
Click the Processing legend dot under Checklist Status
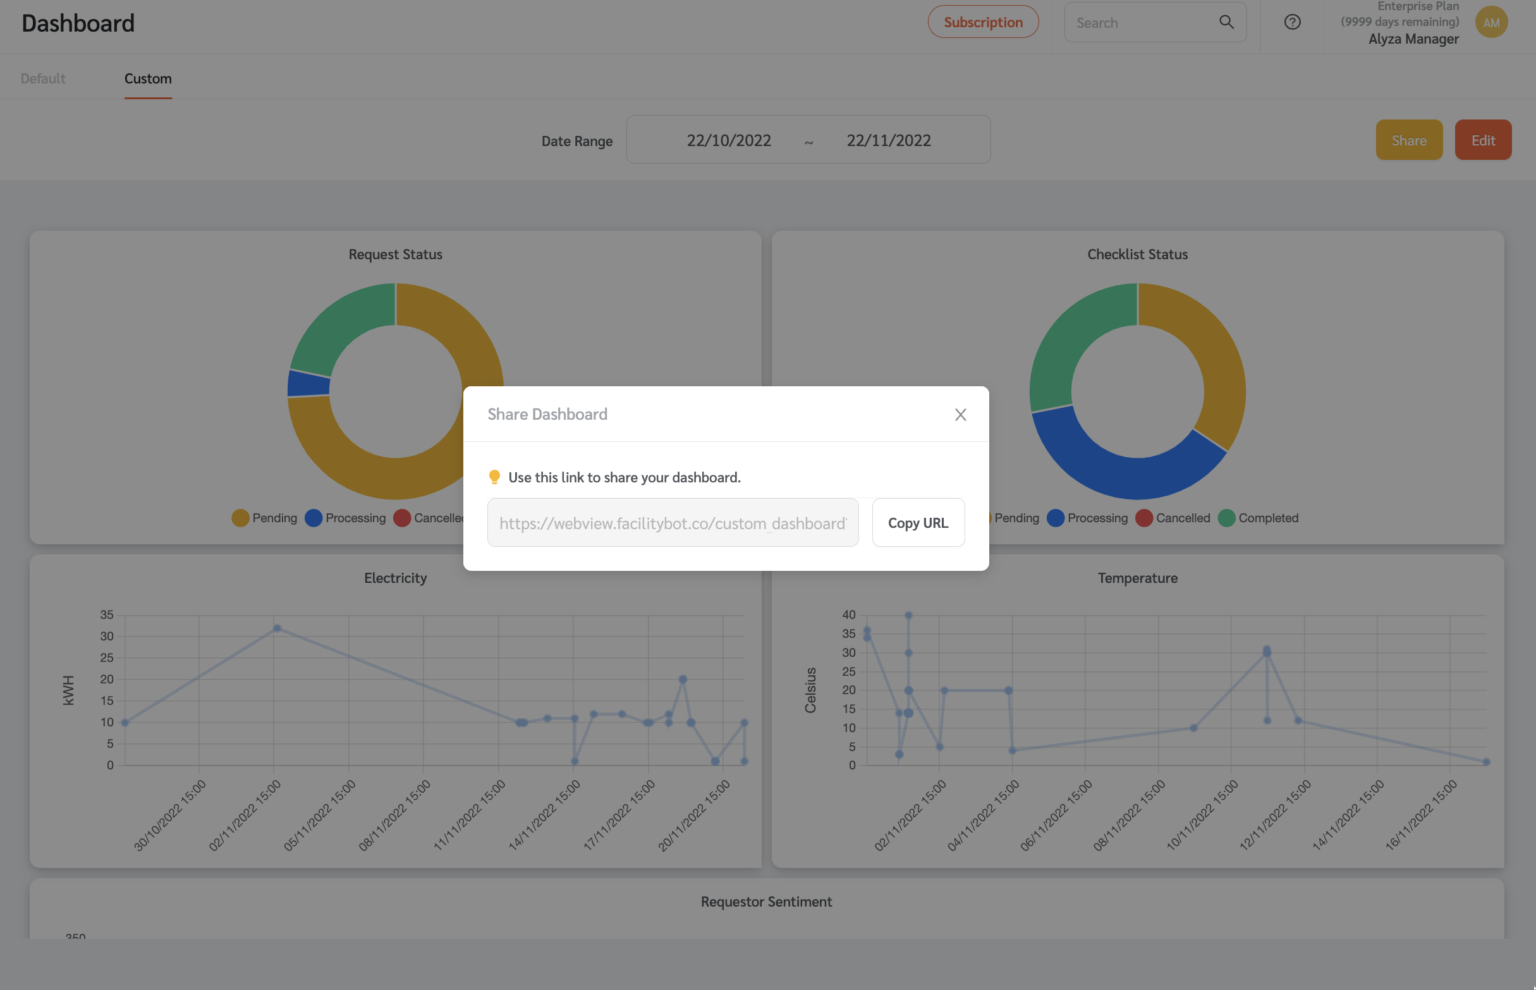(x=1055, y=518)
